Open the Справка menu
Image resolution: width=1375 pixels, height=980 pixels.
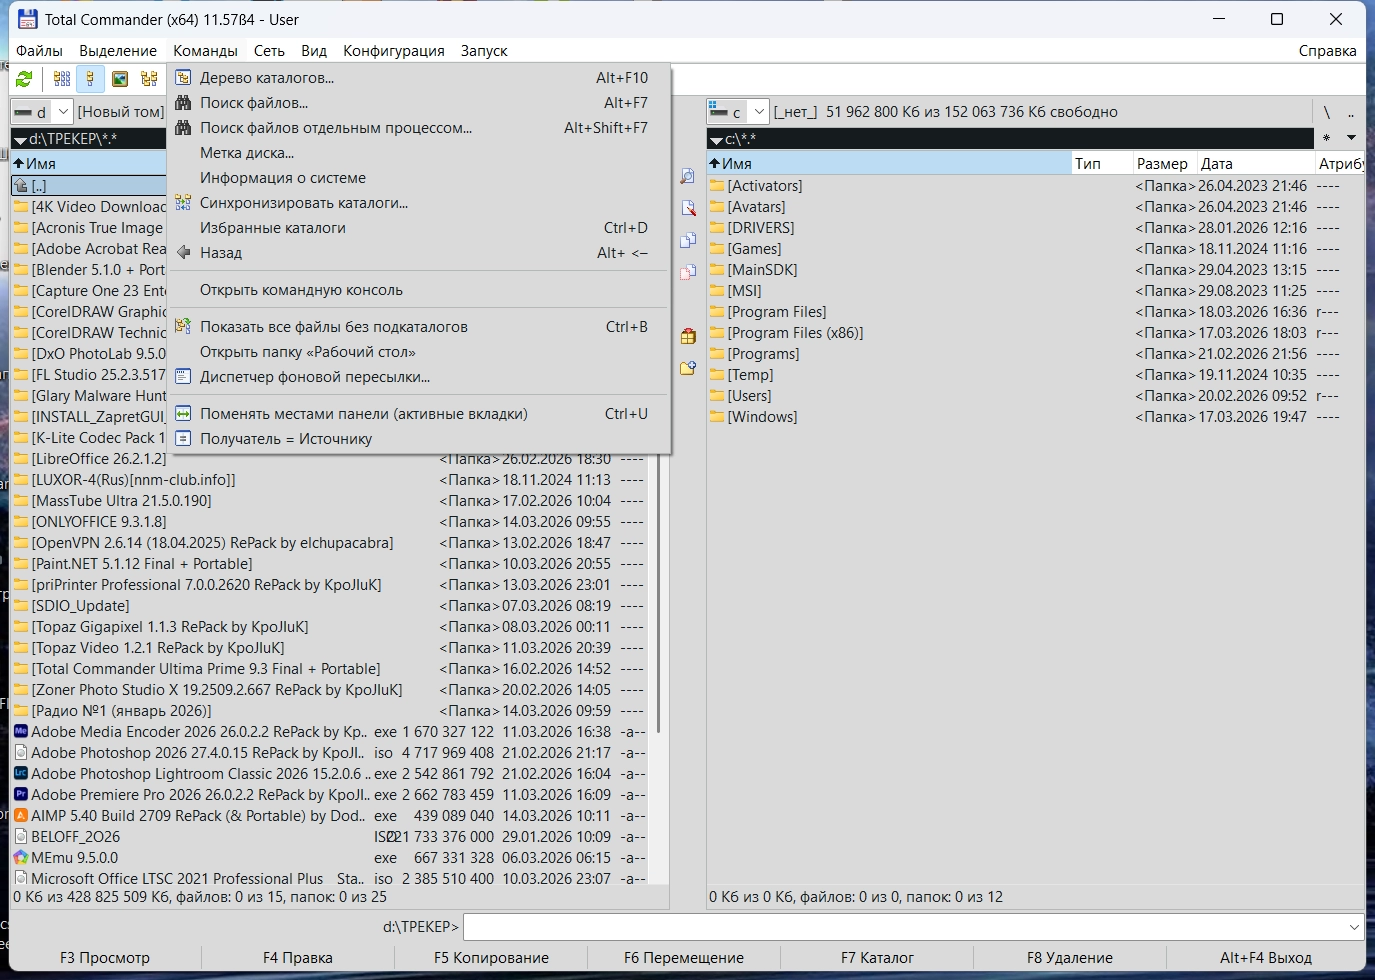pyautogui.click(x=1327, y=50)
